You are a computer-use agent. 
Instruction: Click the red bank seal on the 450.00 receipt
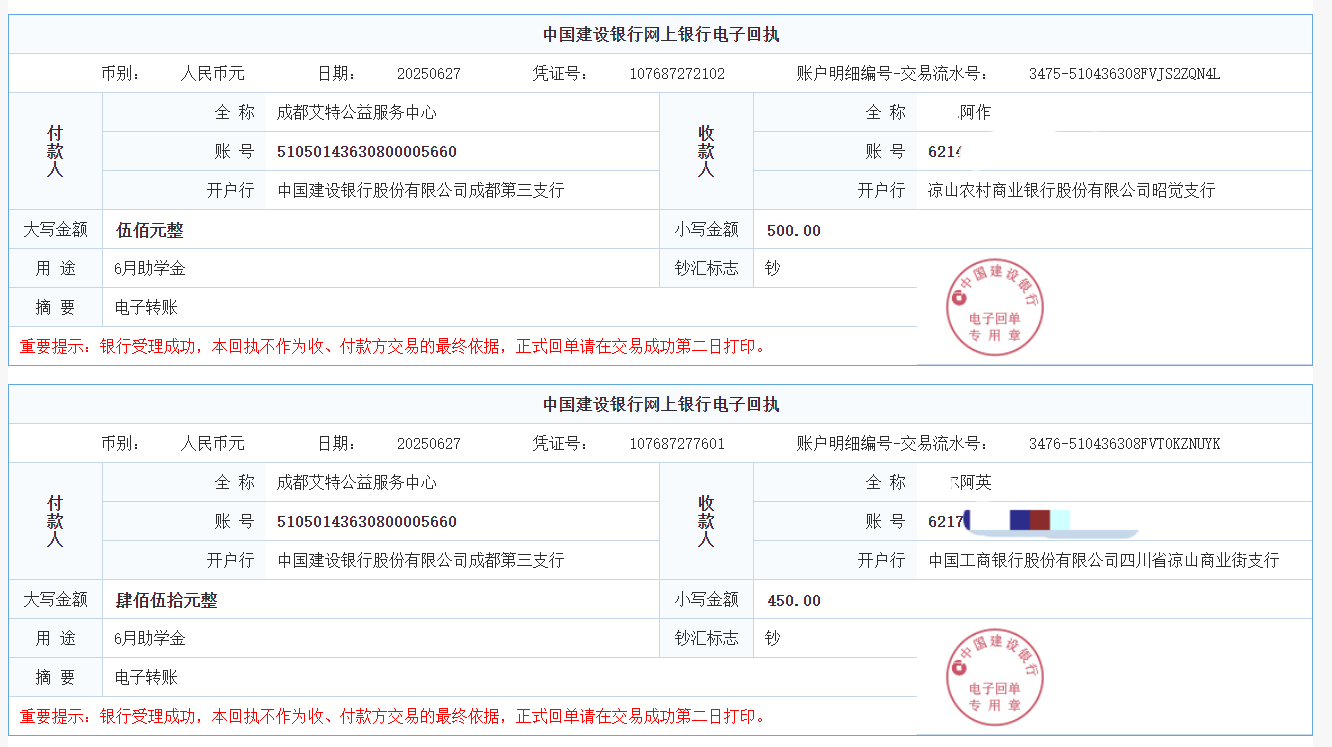pos(995,677)
